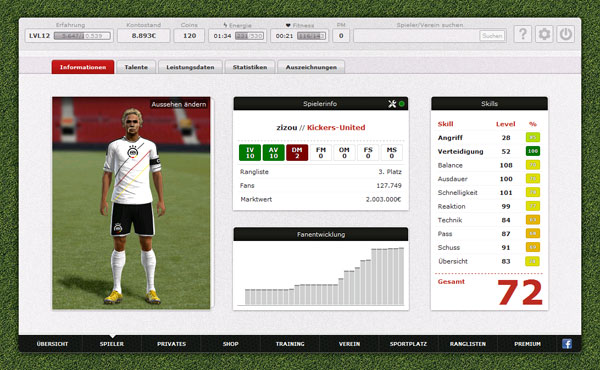This screenshot has width=600, height=370.
Task: Open the Leistungsdaten tab
Action: pos(190,67)
